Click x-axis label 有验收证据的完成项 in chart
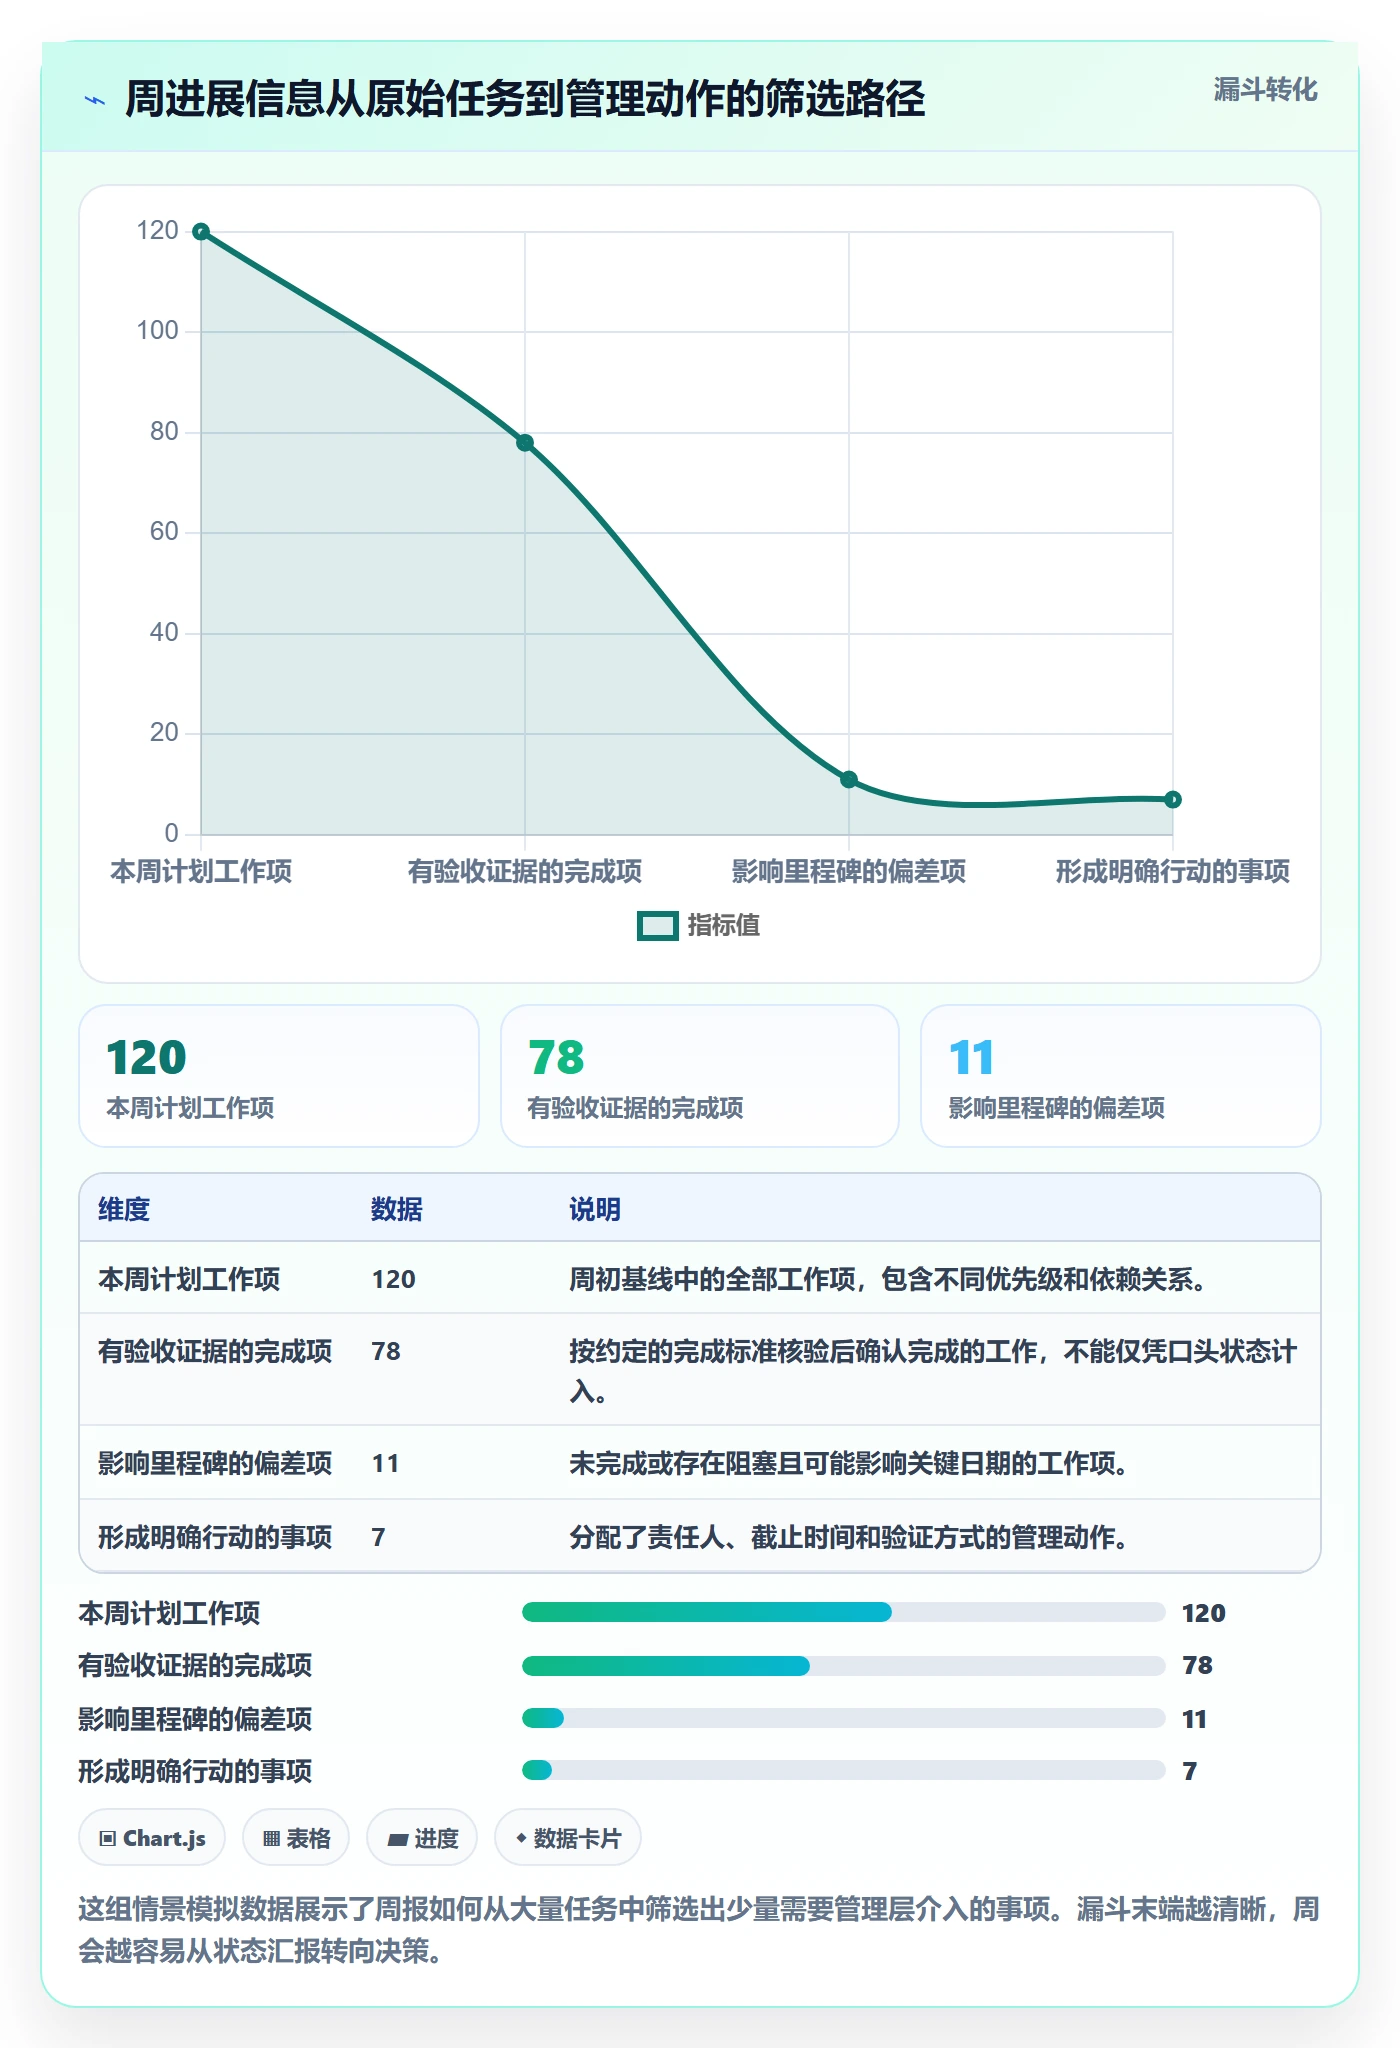 [525, 871]
